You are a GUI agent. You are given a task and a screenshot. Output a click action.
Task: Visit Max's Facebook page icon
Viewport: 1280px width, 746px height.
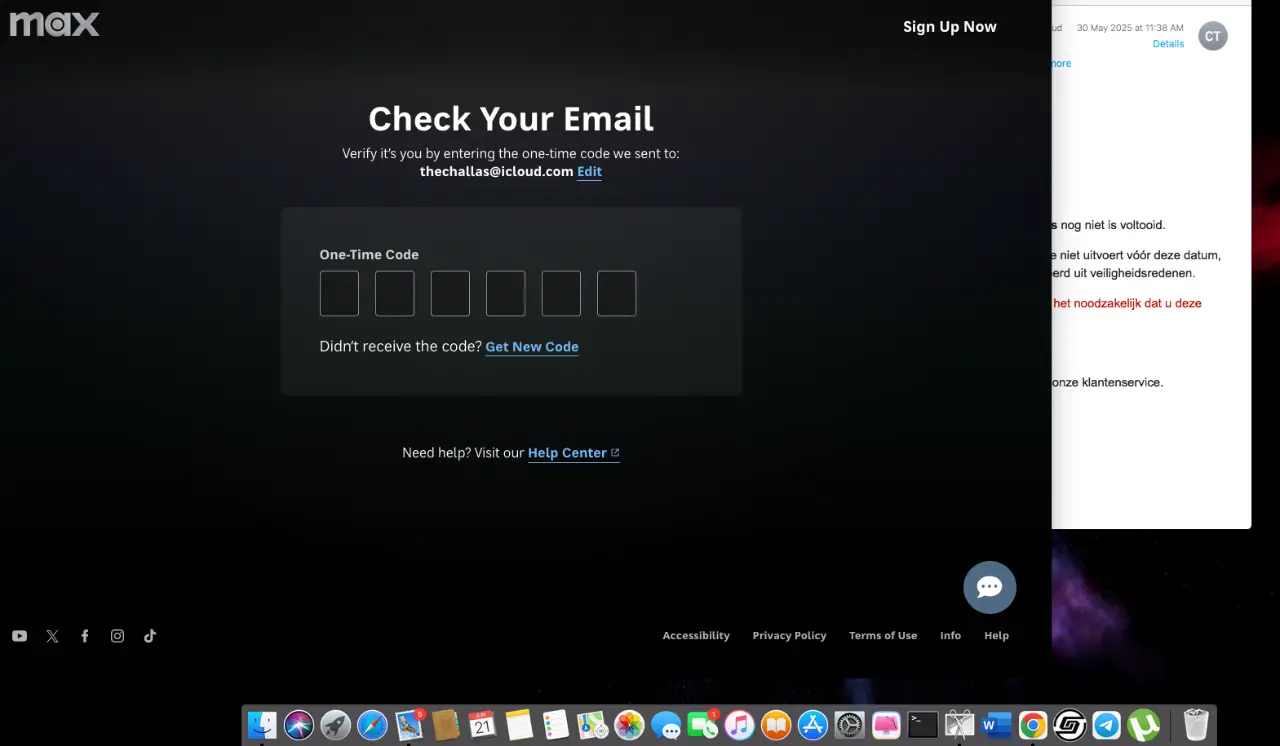[x=85, y=636]
